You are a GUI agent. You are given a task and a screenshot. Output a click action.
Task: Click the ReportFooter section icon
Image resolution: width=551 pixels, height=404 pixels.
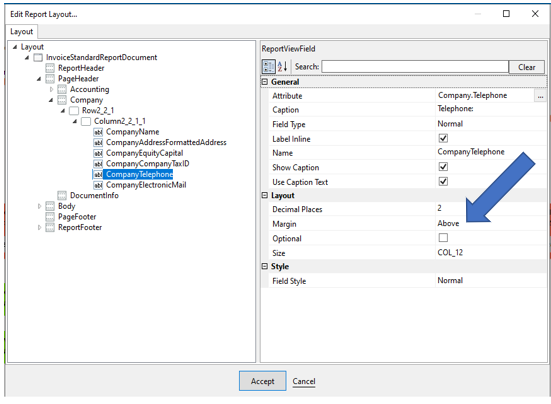pos(50,227)
